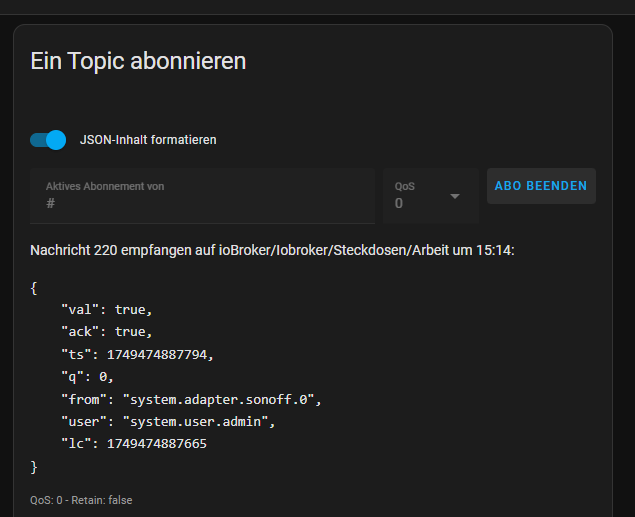Click the 'JSON-Inhalt formatieren' label text

pos(148,140)
